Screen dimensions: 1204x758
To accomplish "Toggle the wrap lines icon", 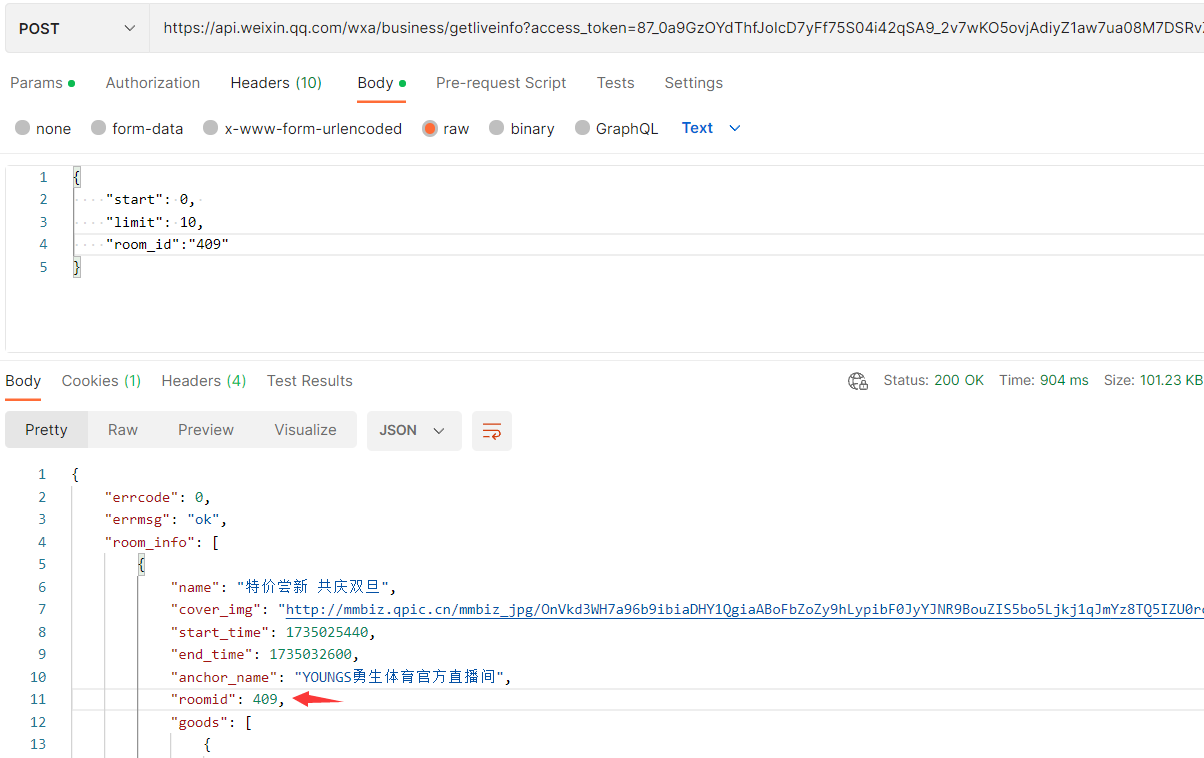I will (492, 431).
